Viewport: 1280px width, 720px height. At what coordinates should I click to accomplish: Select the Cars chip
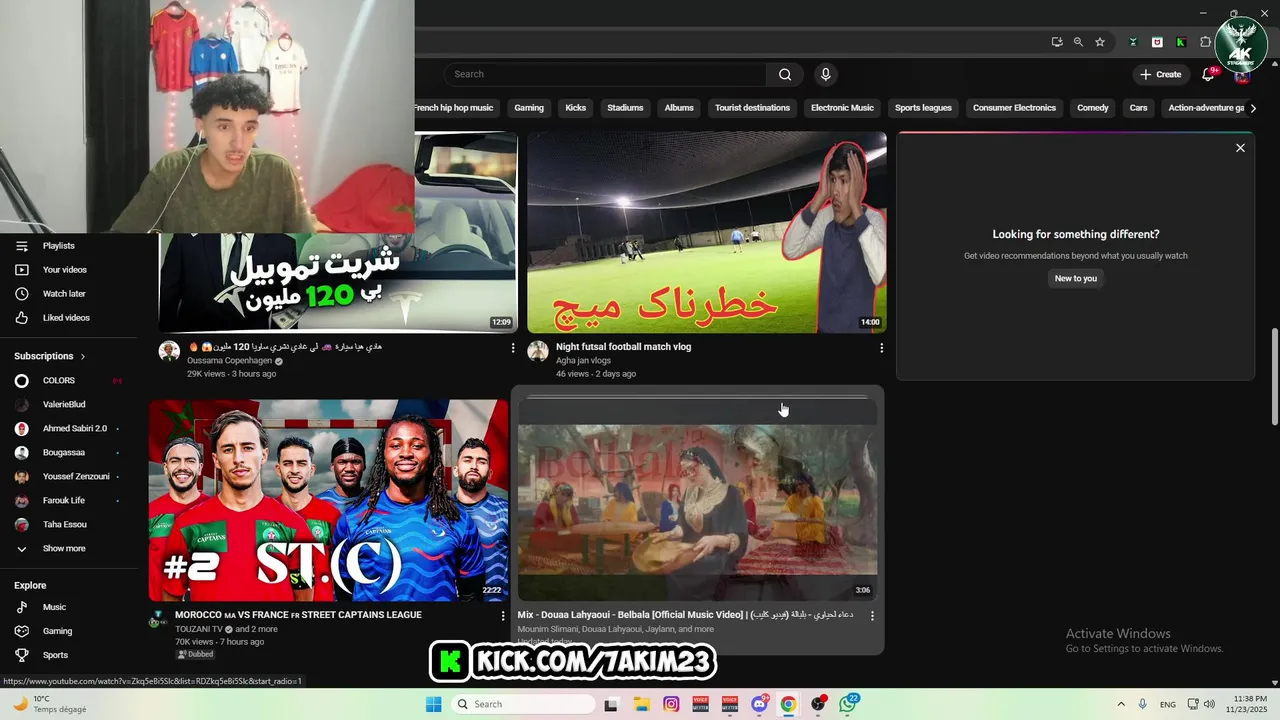point(1138,108)
